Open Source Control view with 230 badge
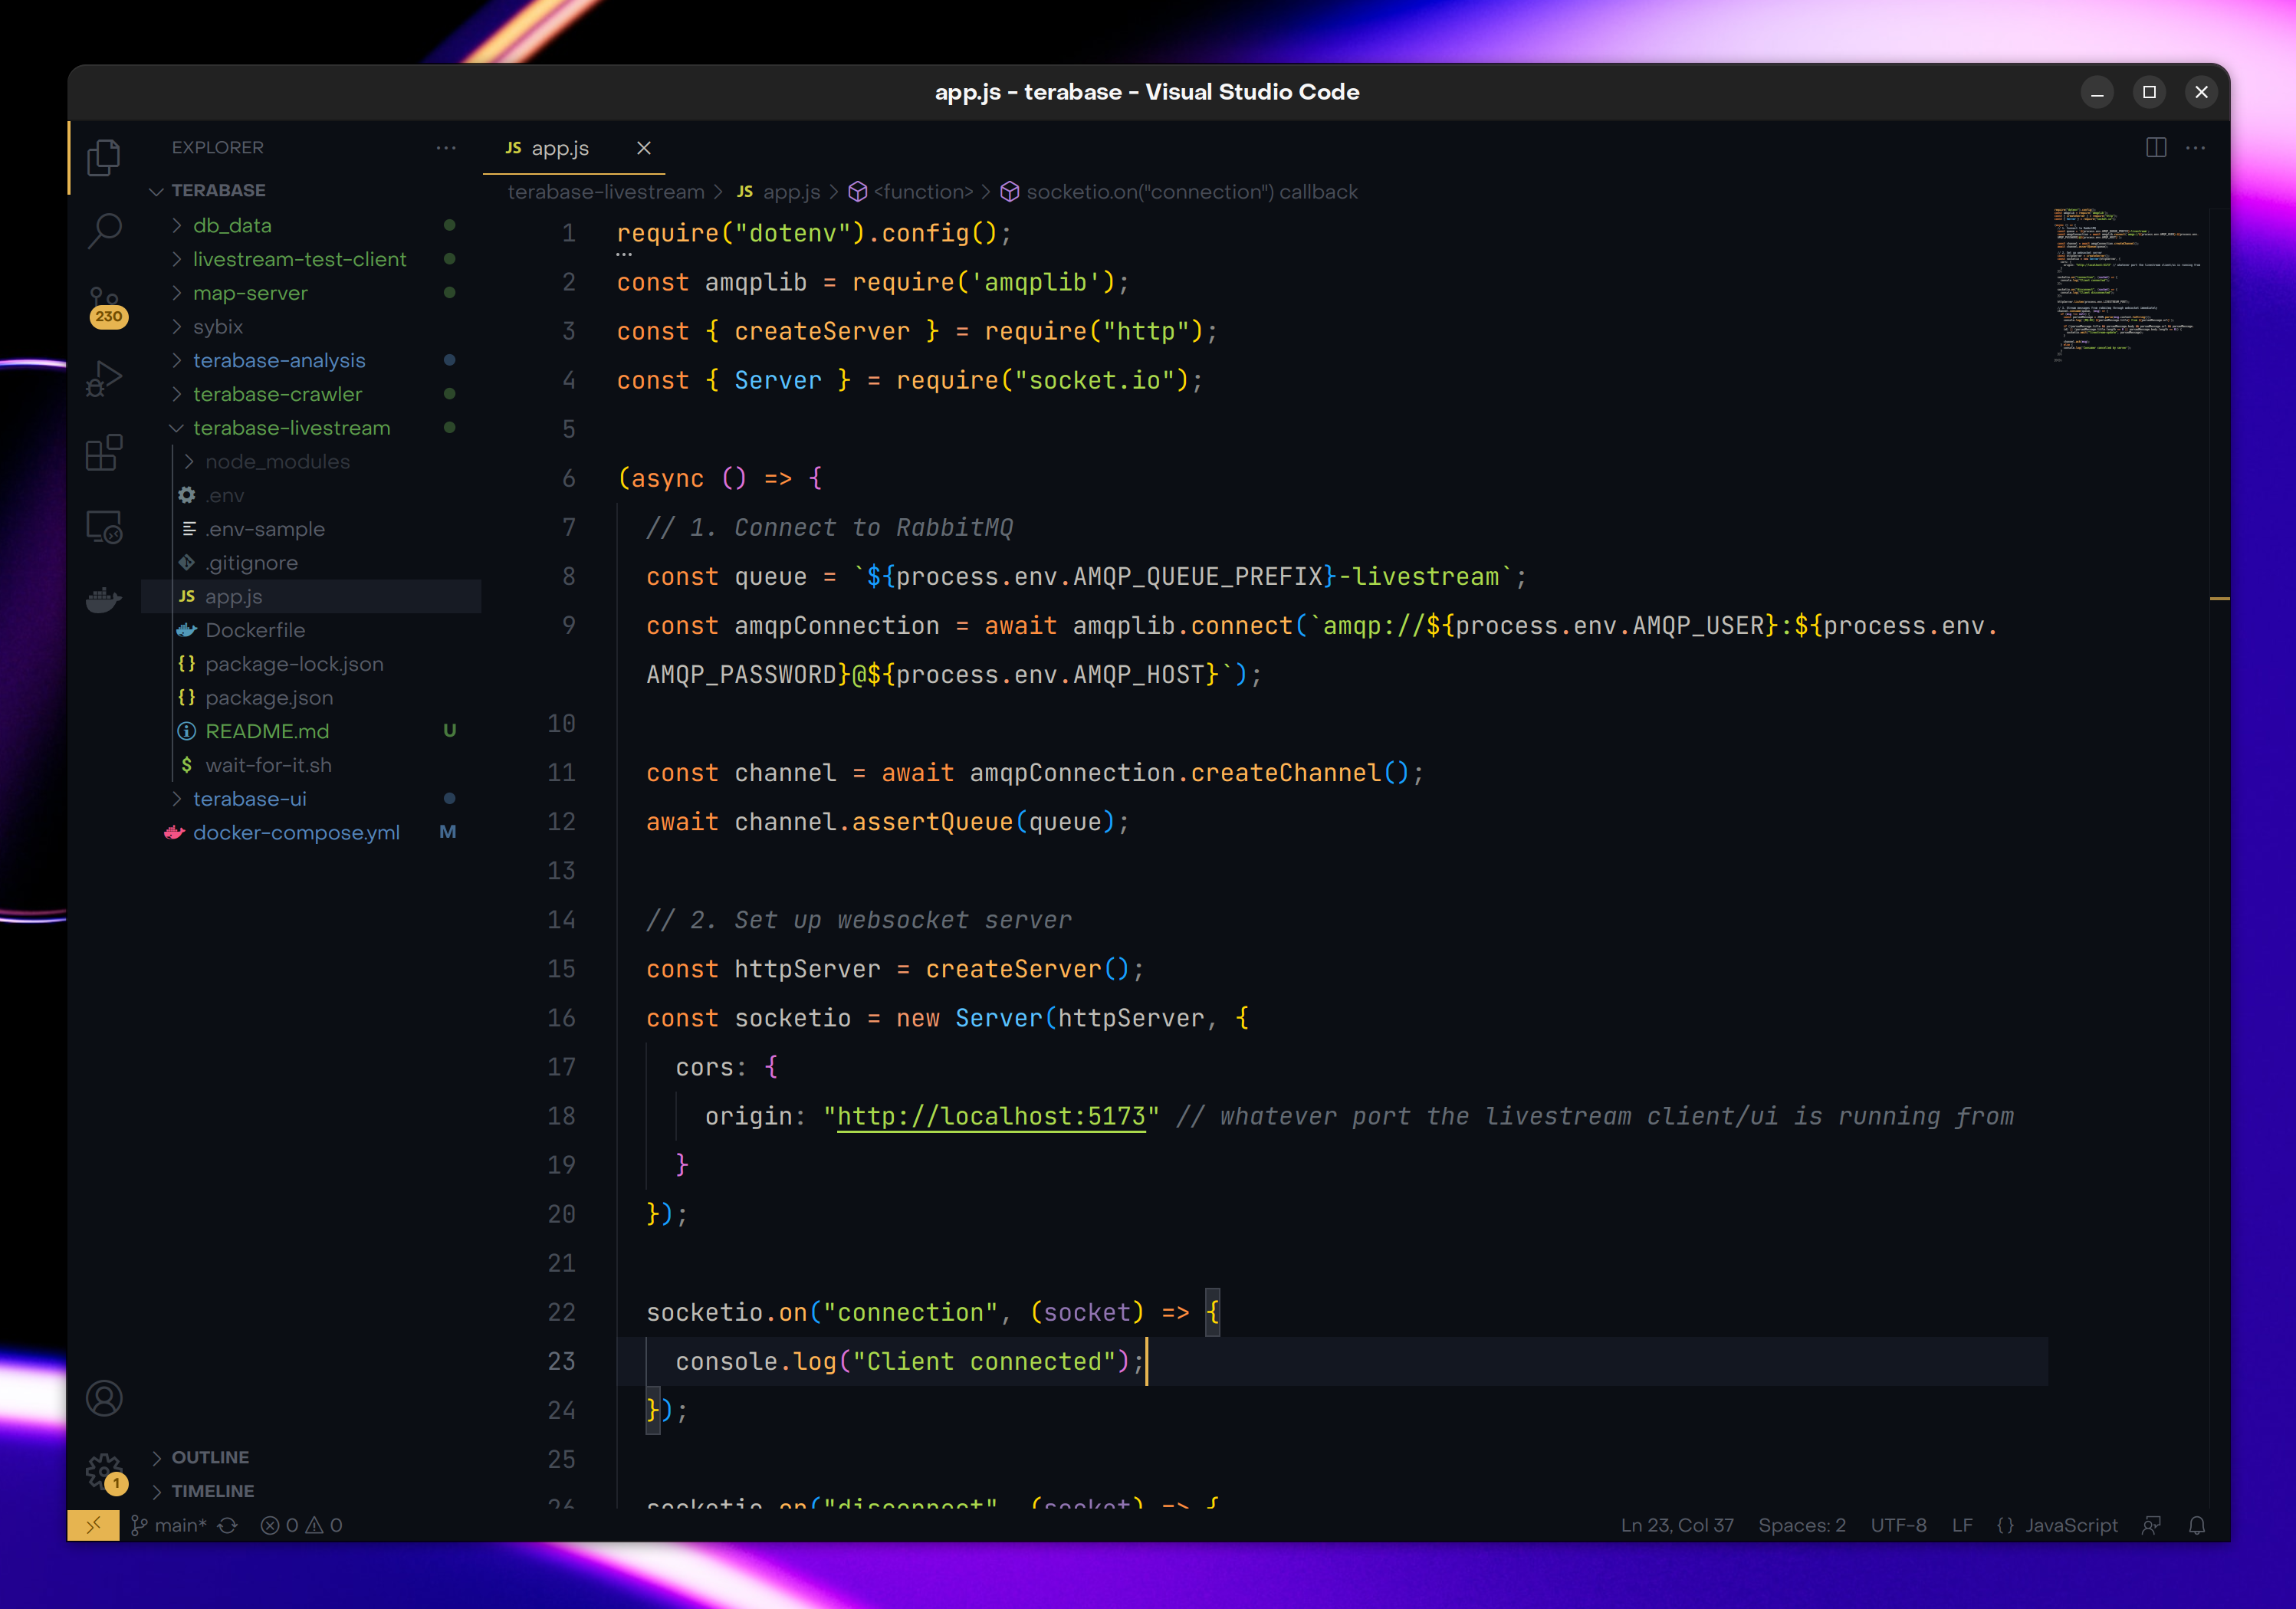2296x1609 pixels. coord(106,306)
